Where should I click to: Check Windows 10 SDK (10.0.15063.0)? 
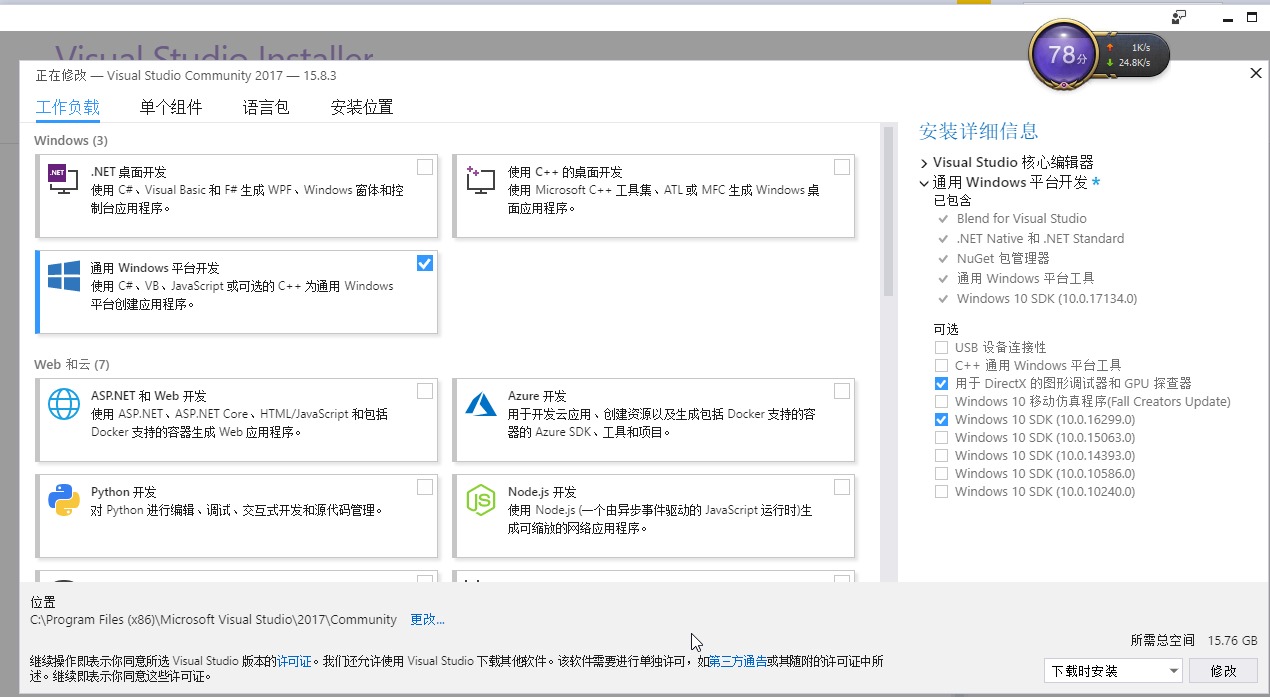[x=941, y=438]
